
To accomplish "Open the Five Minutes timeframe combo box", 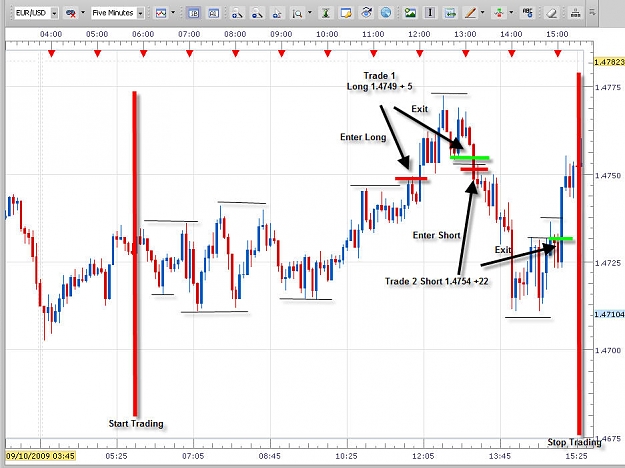I will 117,13.
